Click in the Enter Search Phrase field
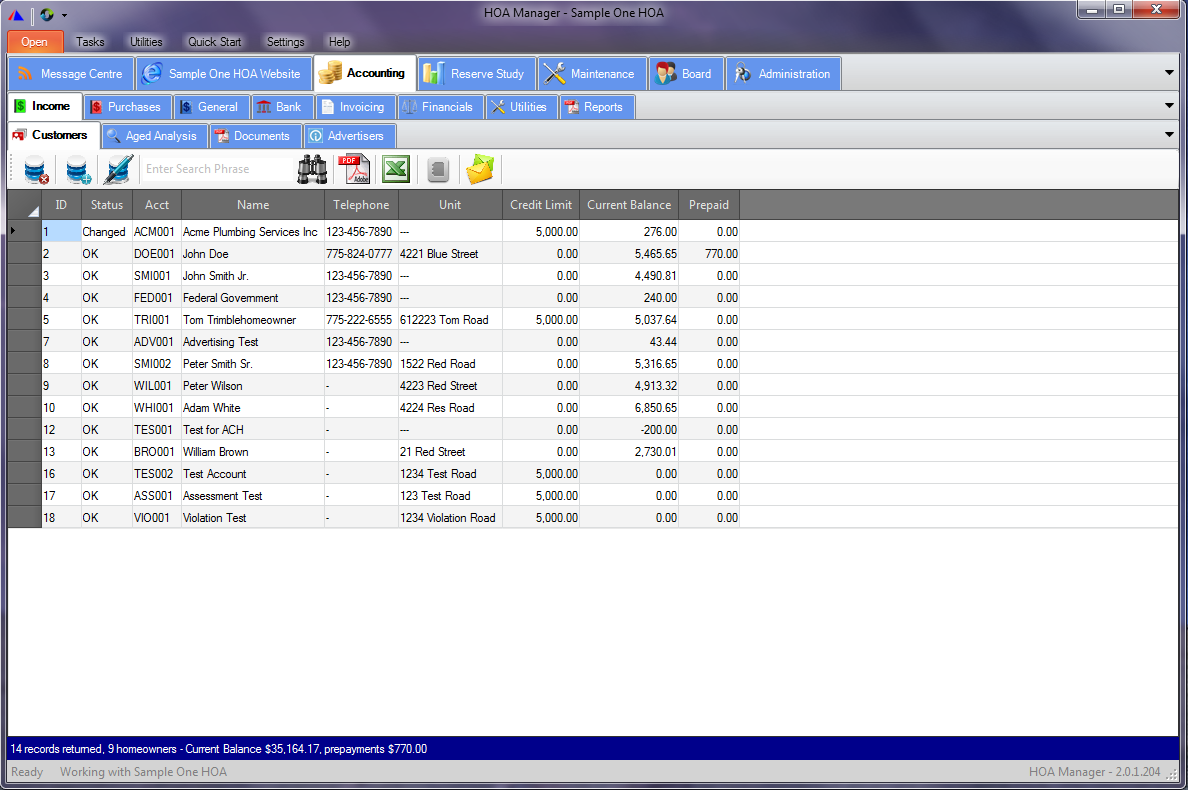The height and width of the screenshot is (790, 1188). [216, 168]
